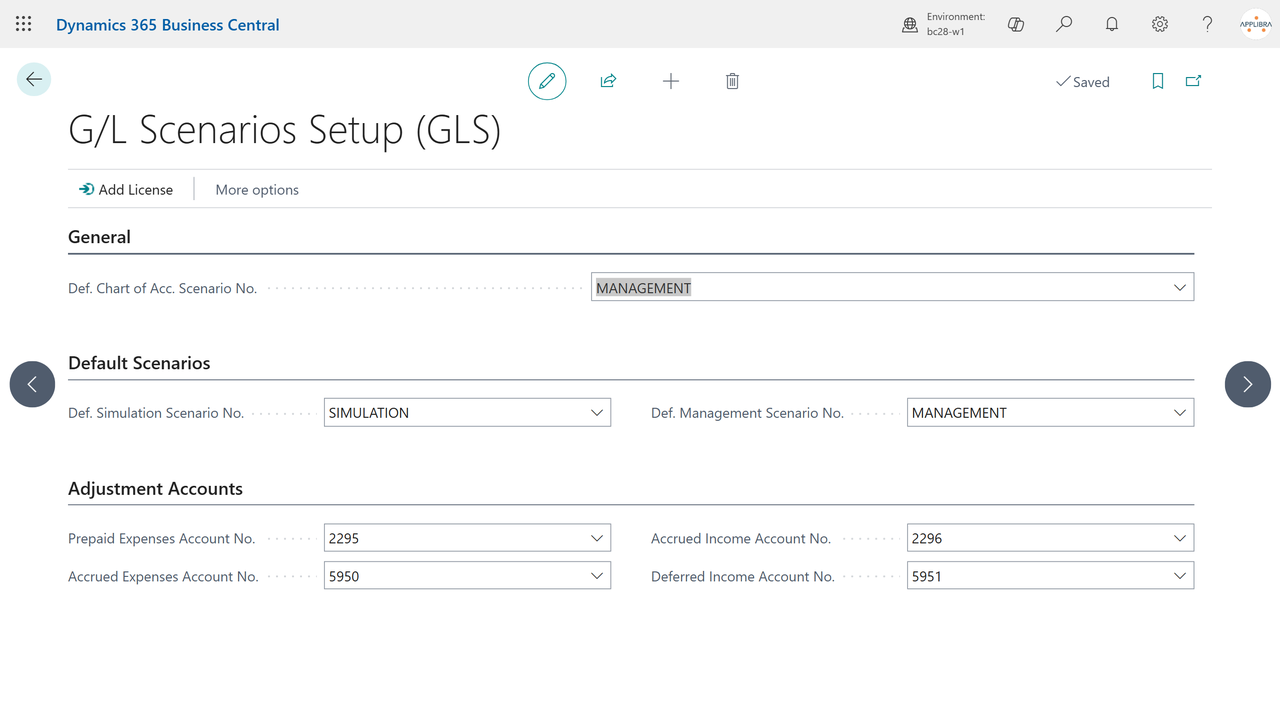Expand Prepaid Expenses Account No. dropdown
This screenshot has width=1280, height=720.
coord(597,538)
